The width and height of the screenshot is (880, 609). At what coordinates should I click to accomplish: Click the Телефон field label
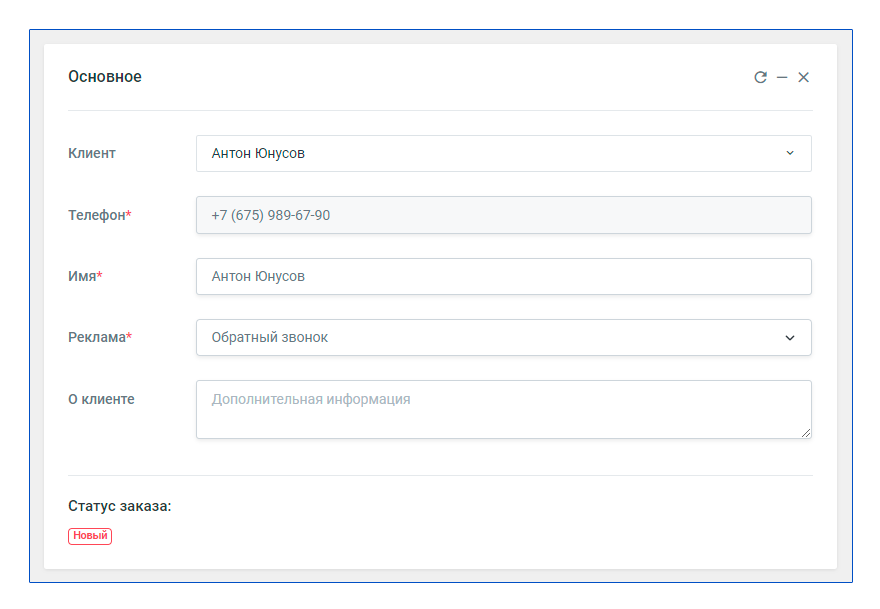96,215
